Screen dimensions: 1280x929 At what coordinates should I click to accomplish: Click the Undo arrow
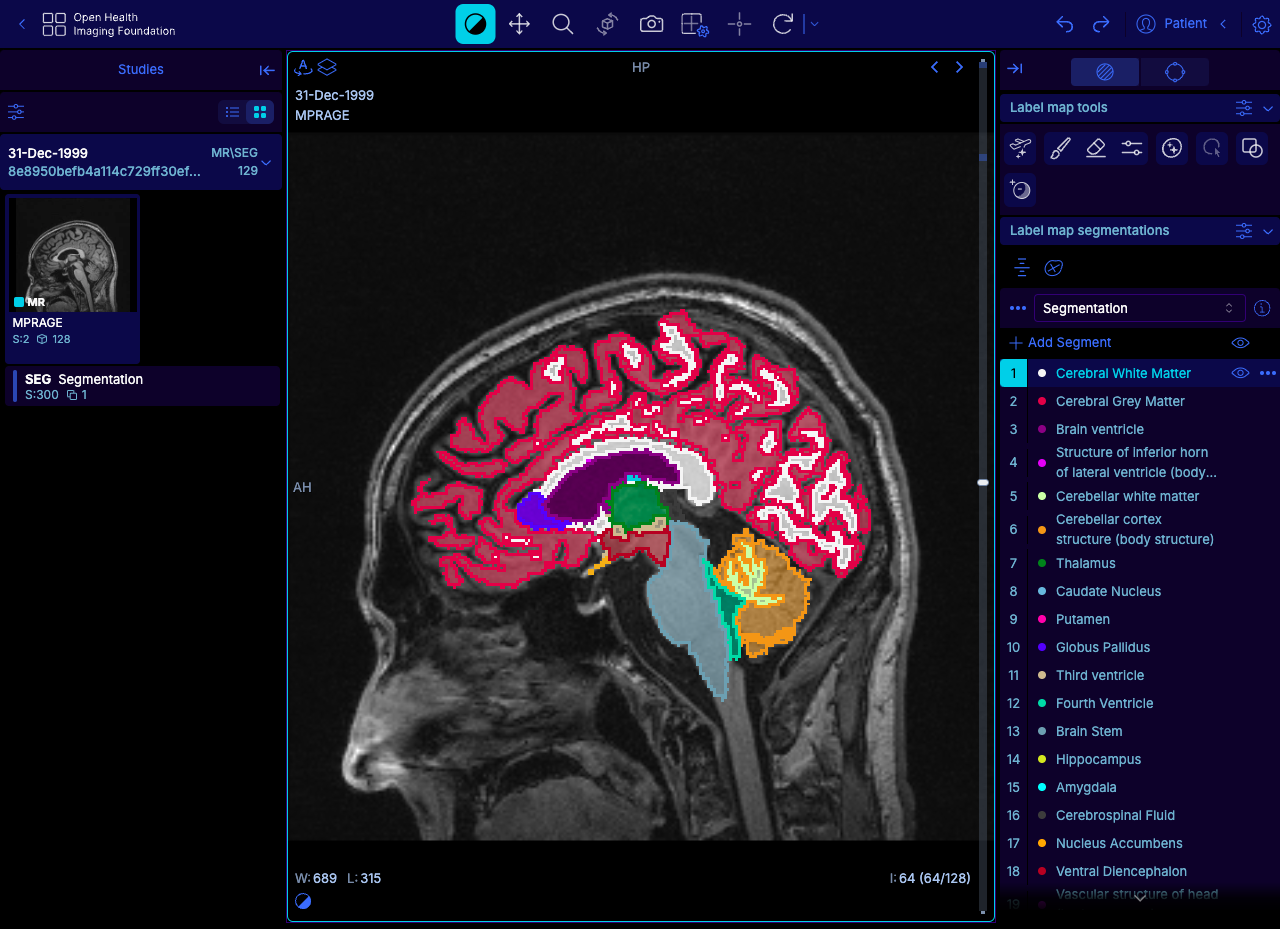1065,24
